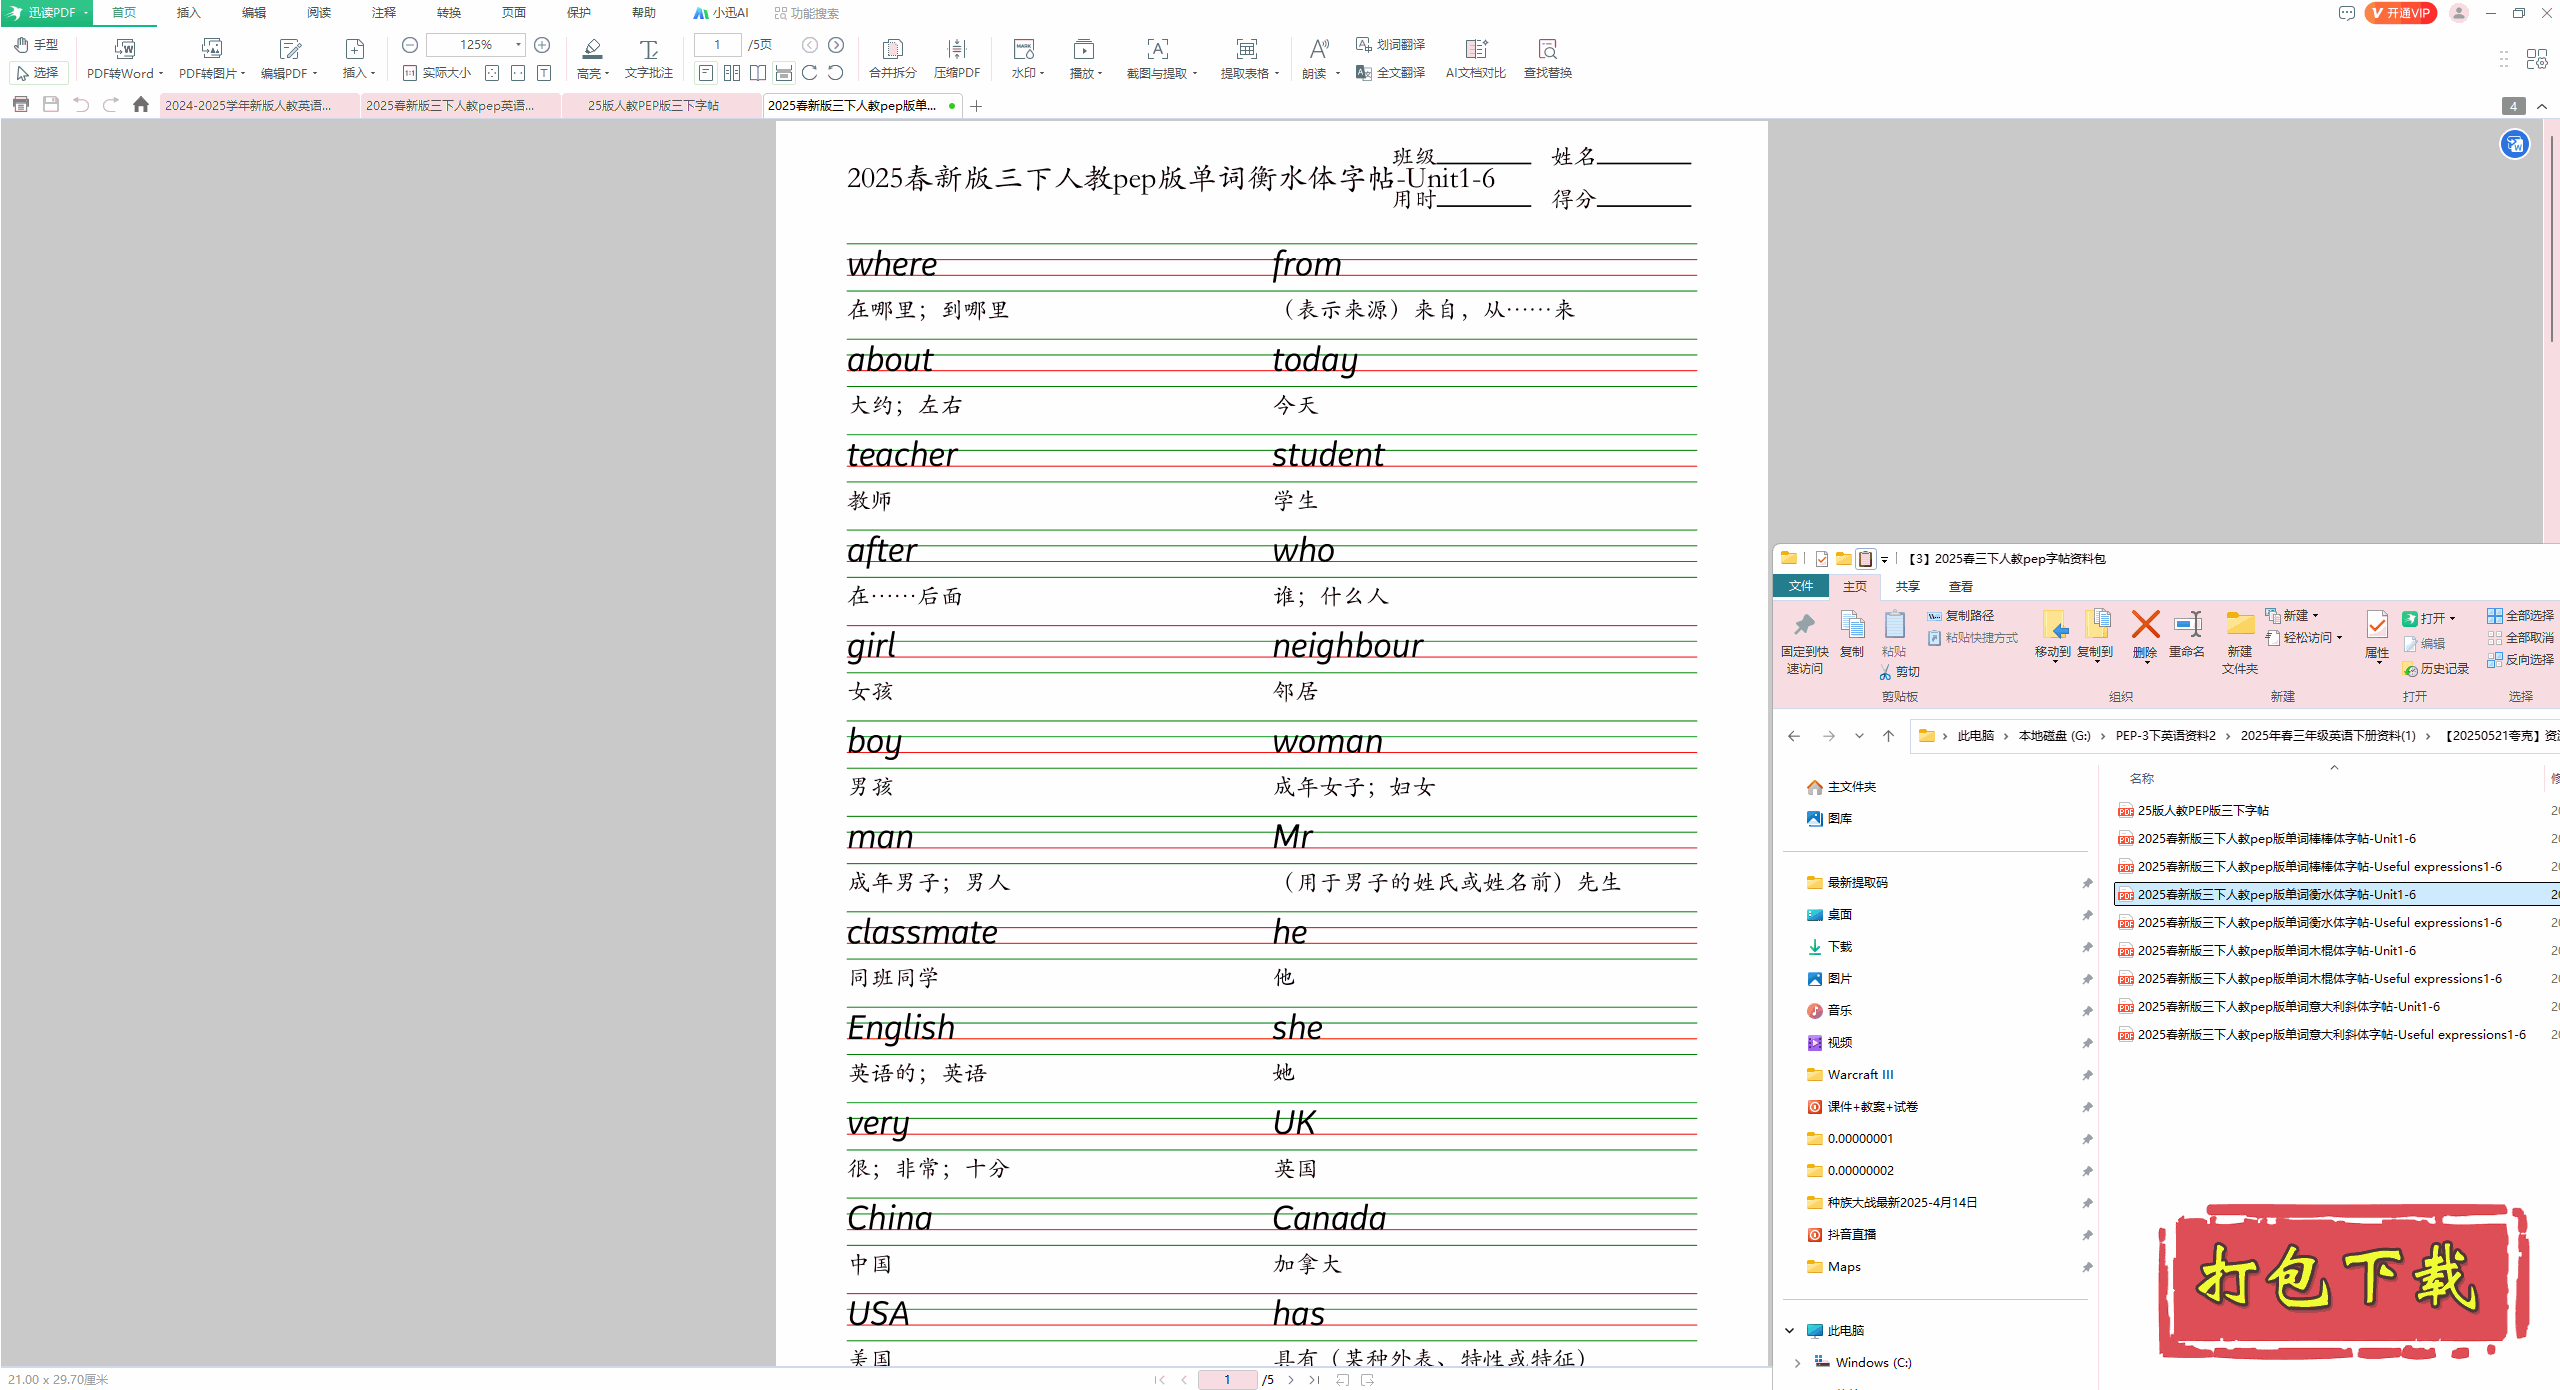Open 合并拆分 merge and split tool
The image size is (2560, 1390).
(892, 60)
